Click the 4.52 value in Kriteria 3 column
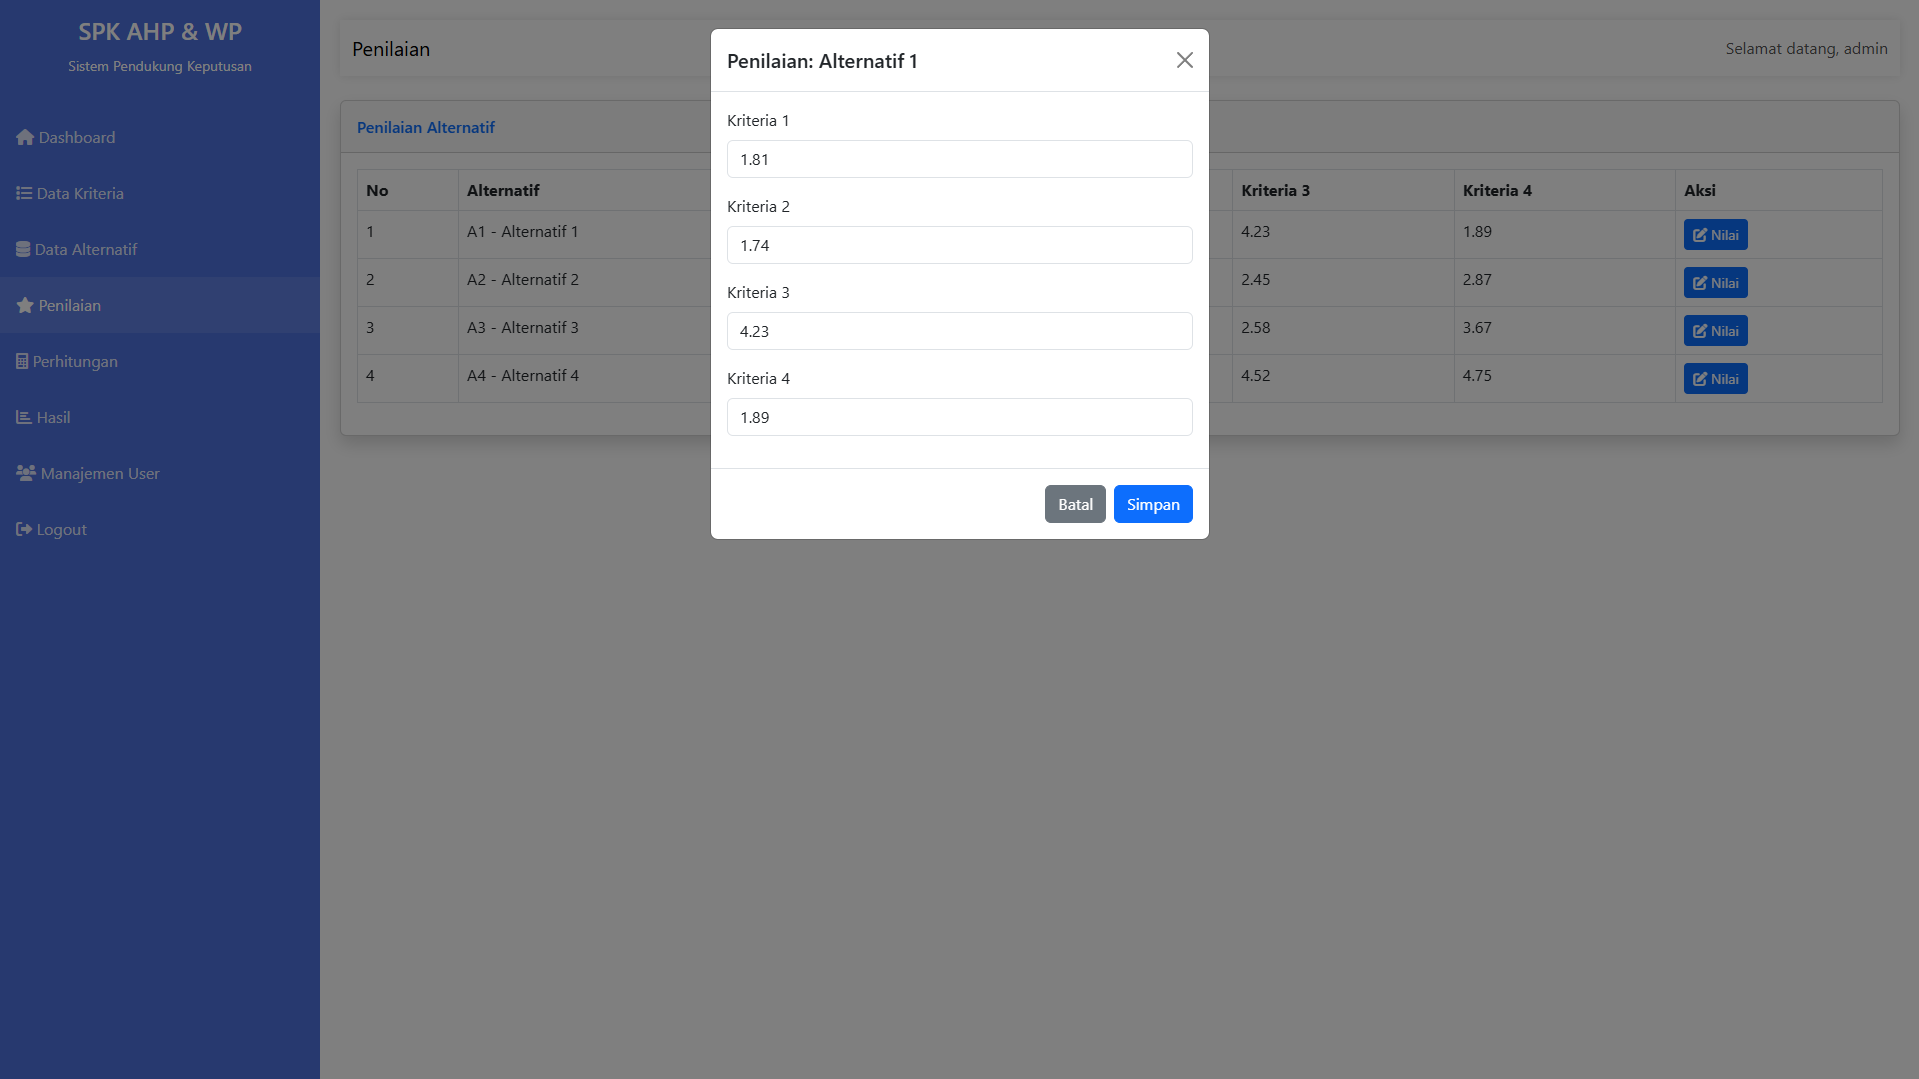1919x1079 pixels. point(1256,376)
